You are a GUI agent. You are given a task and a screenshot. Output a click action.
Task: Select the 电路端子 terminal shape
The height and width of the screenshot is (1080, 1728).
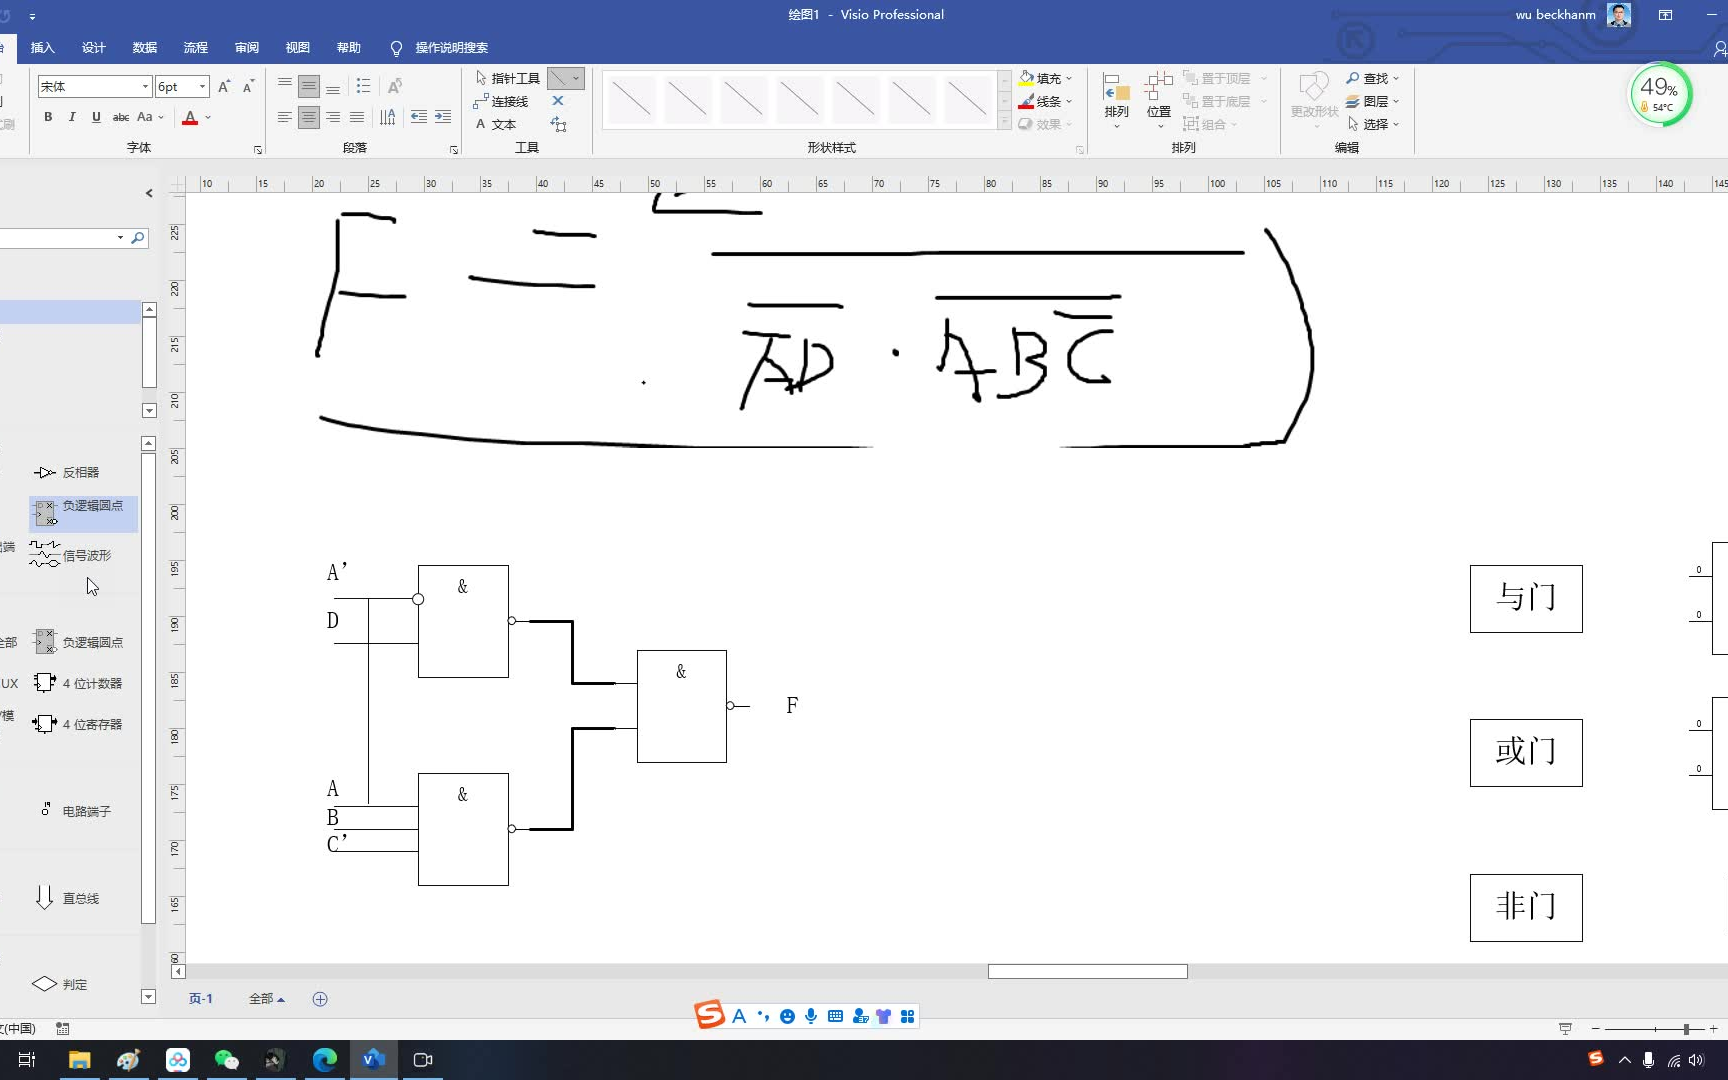pyautogui.click(x=75, y=811)
